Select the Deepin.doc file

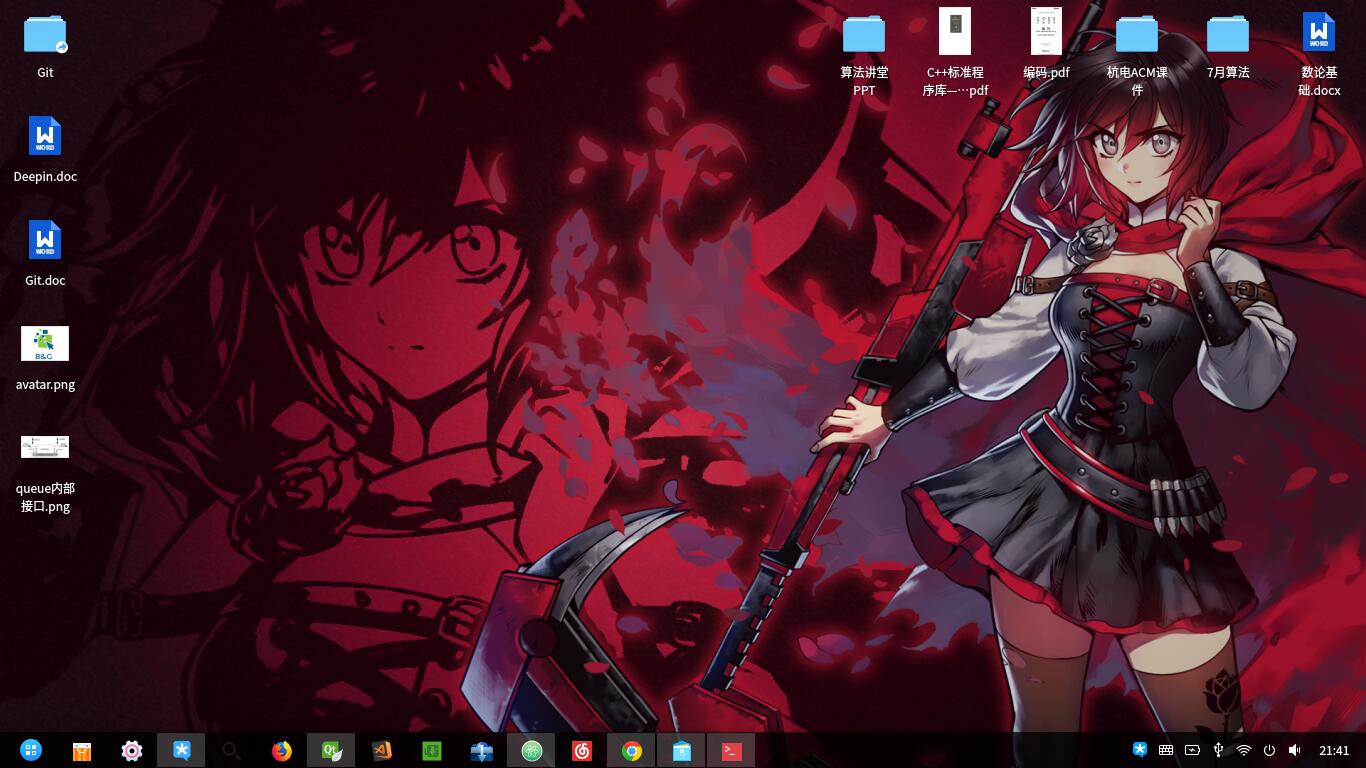click(45, 137)
